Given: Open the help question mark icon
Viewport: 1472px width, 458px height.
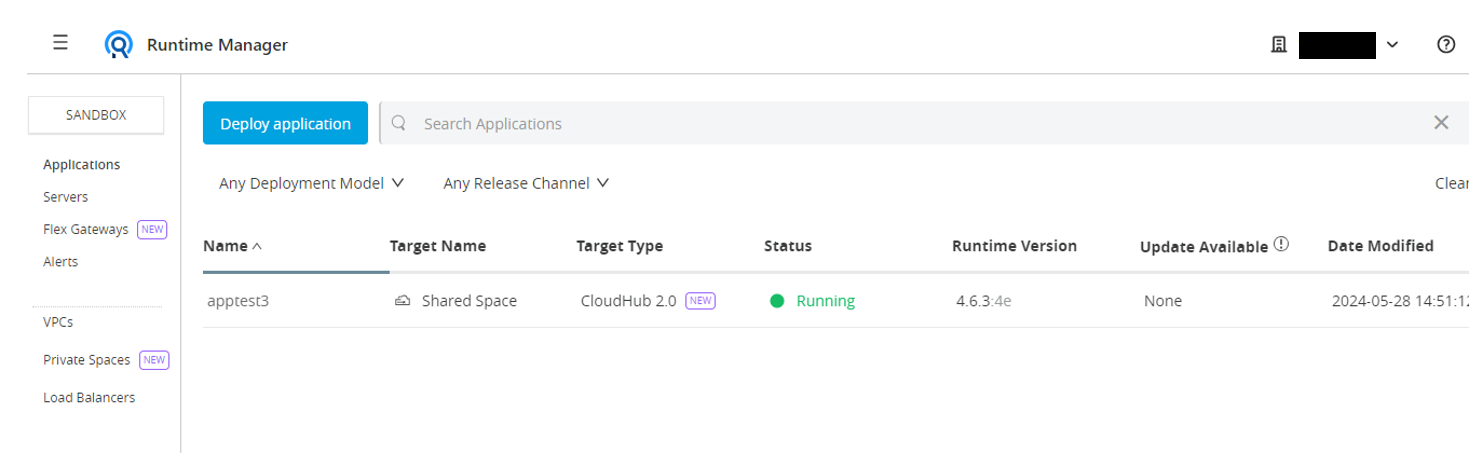Looking at the screenshot, I should point(1445,45).
